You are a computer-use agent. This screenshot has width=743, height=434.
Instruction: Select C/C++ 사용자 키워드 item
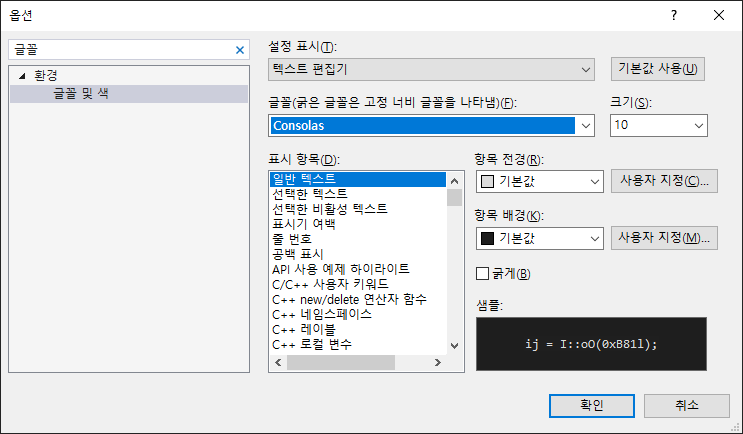pyautogui.click(x=358, y=284)
